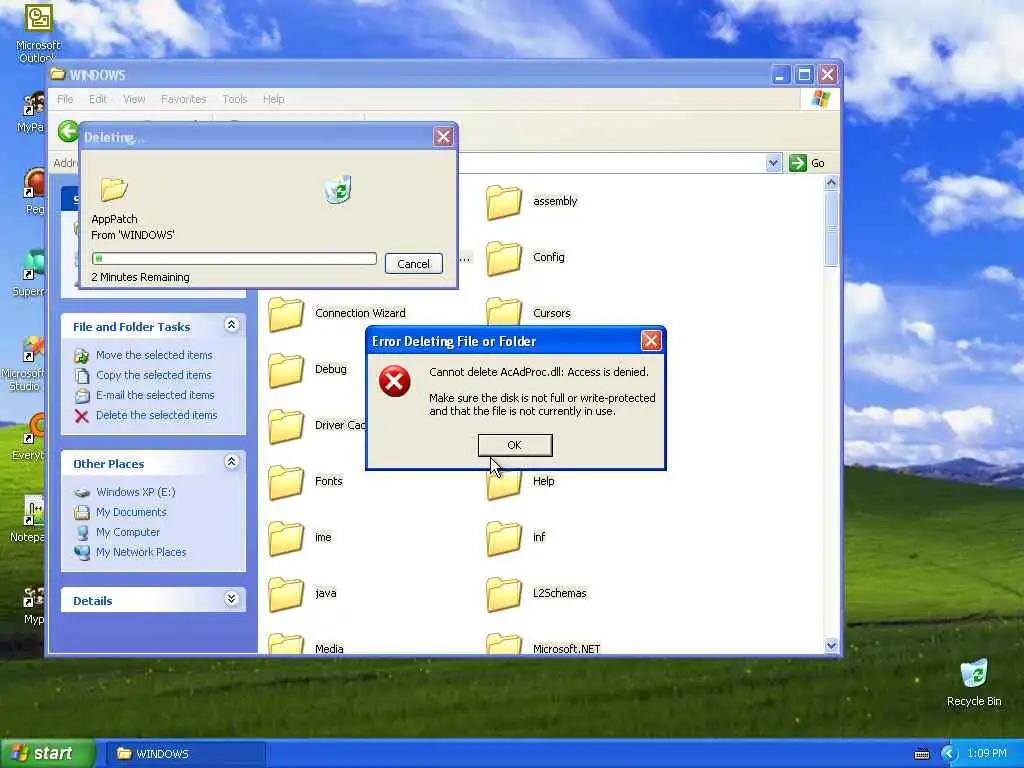Select the Media folder label
The height and width of the screenshot is (768, 1024).
click(329, 648)
